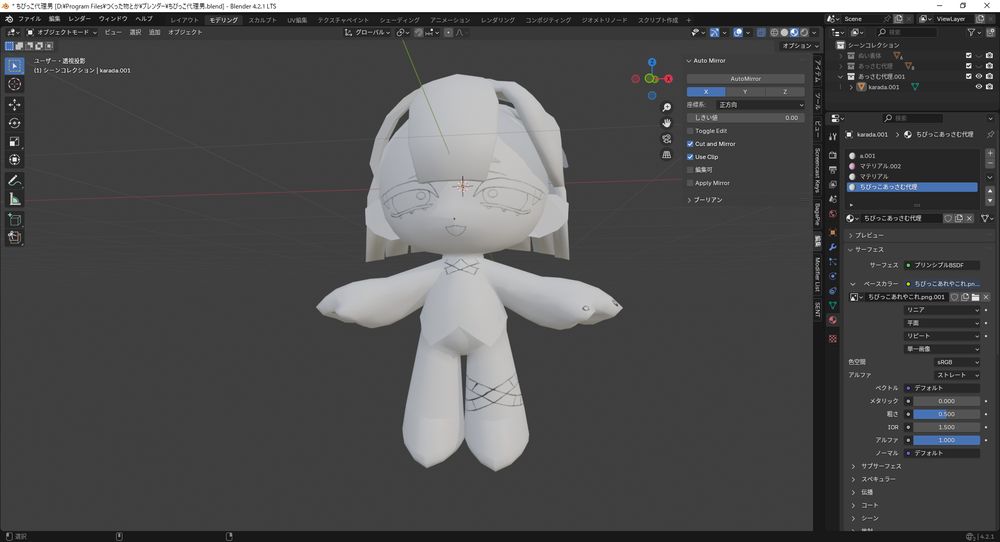Click the pan hand viewport icon
Image resolution: width=1000 pixels, height=542 pixels.
click(x=666, y=123)
